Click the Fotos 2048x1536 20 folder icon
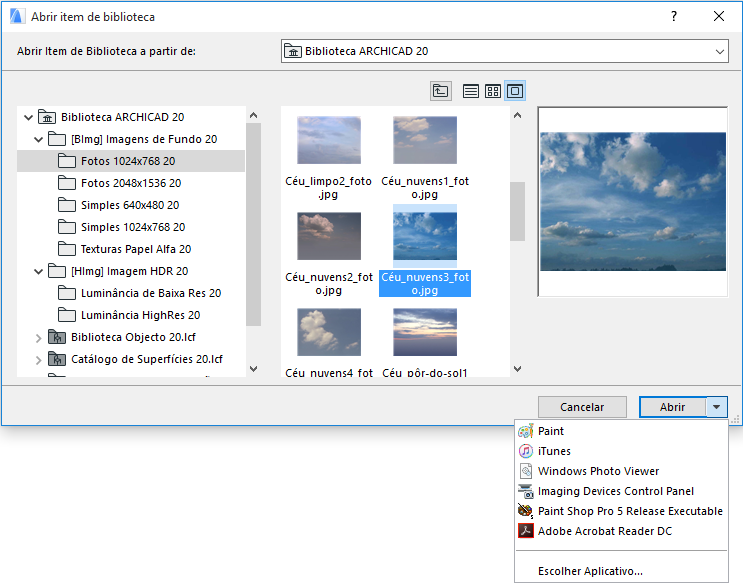 click(66, 183)
